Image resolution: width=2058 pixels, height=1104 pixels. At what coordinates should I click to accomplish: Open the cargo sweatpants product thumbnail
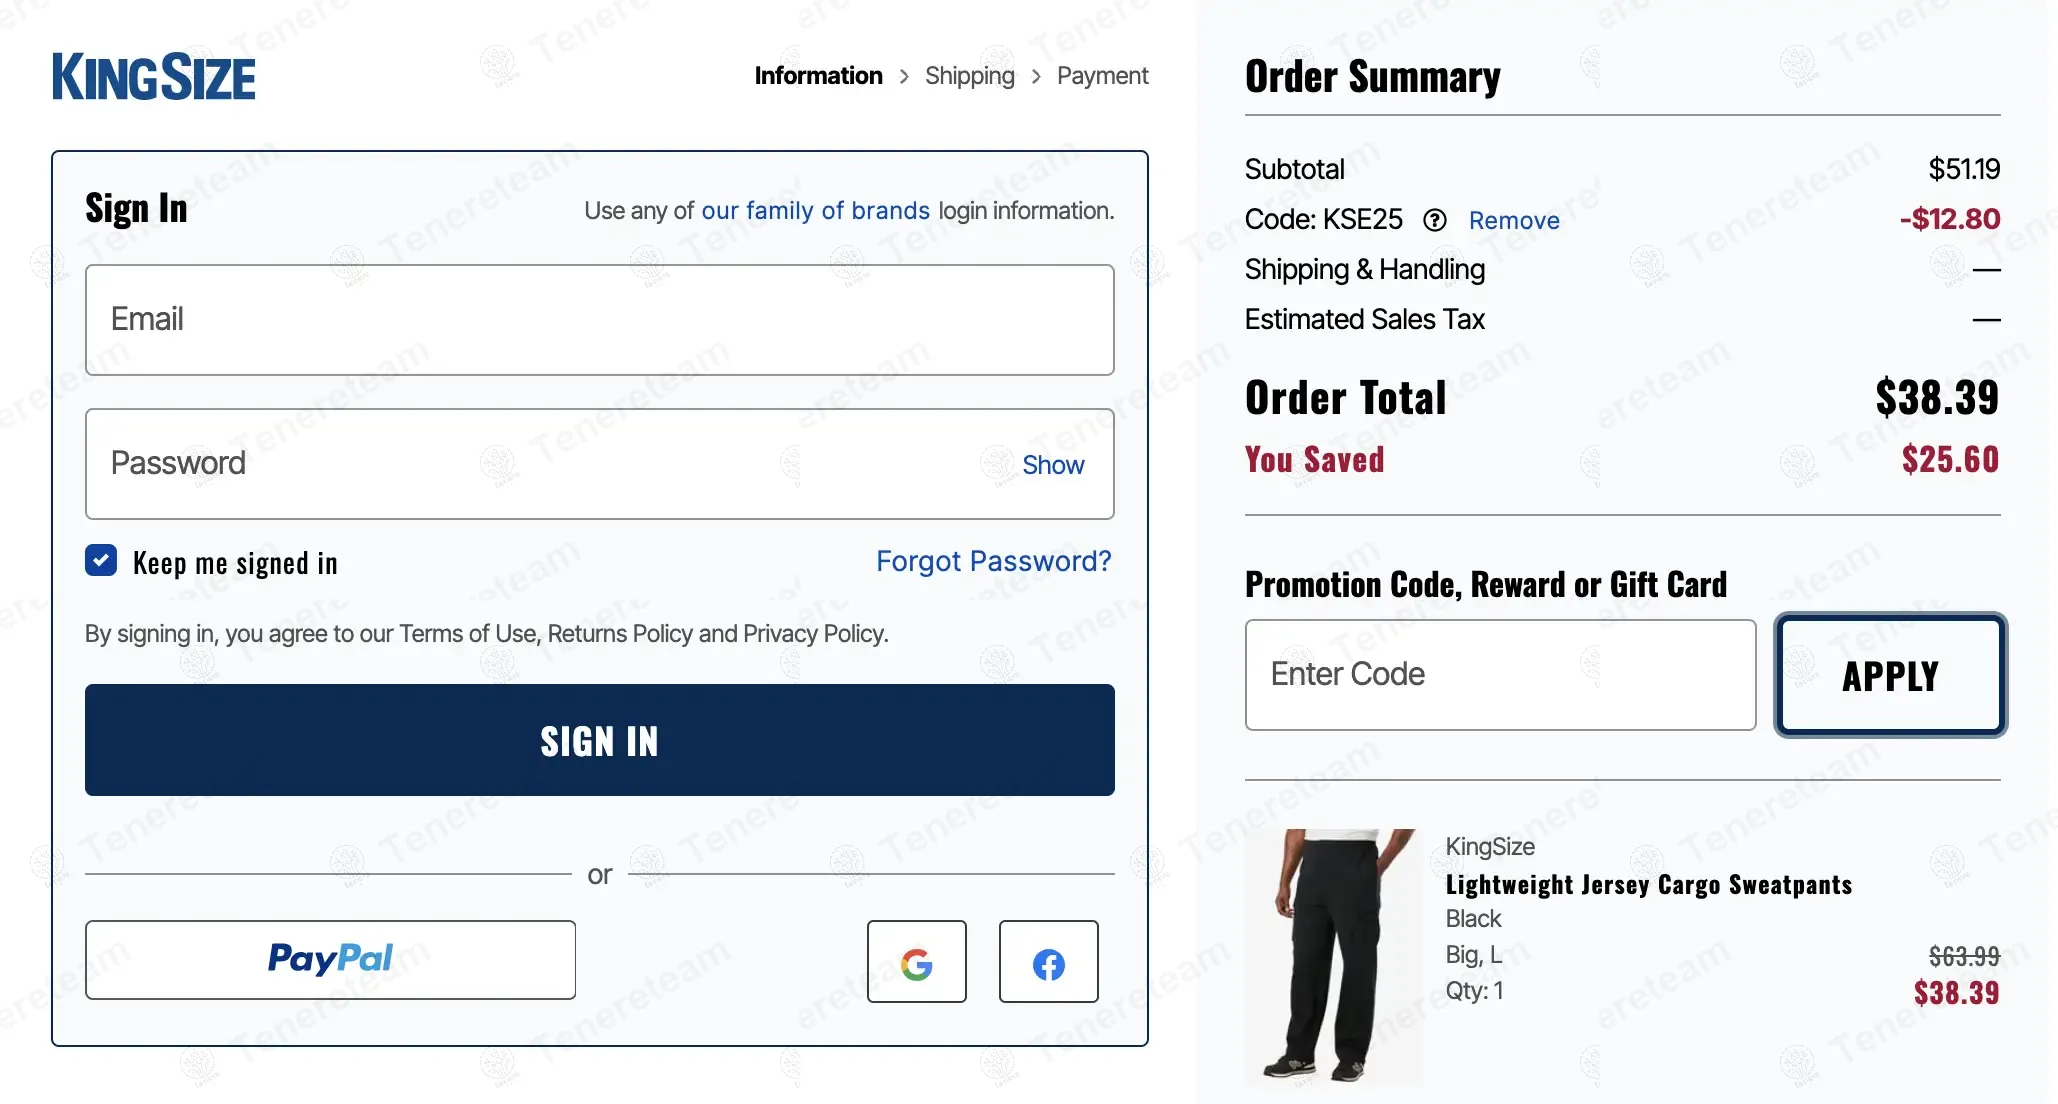(1332, 956)
